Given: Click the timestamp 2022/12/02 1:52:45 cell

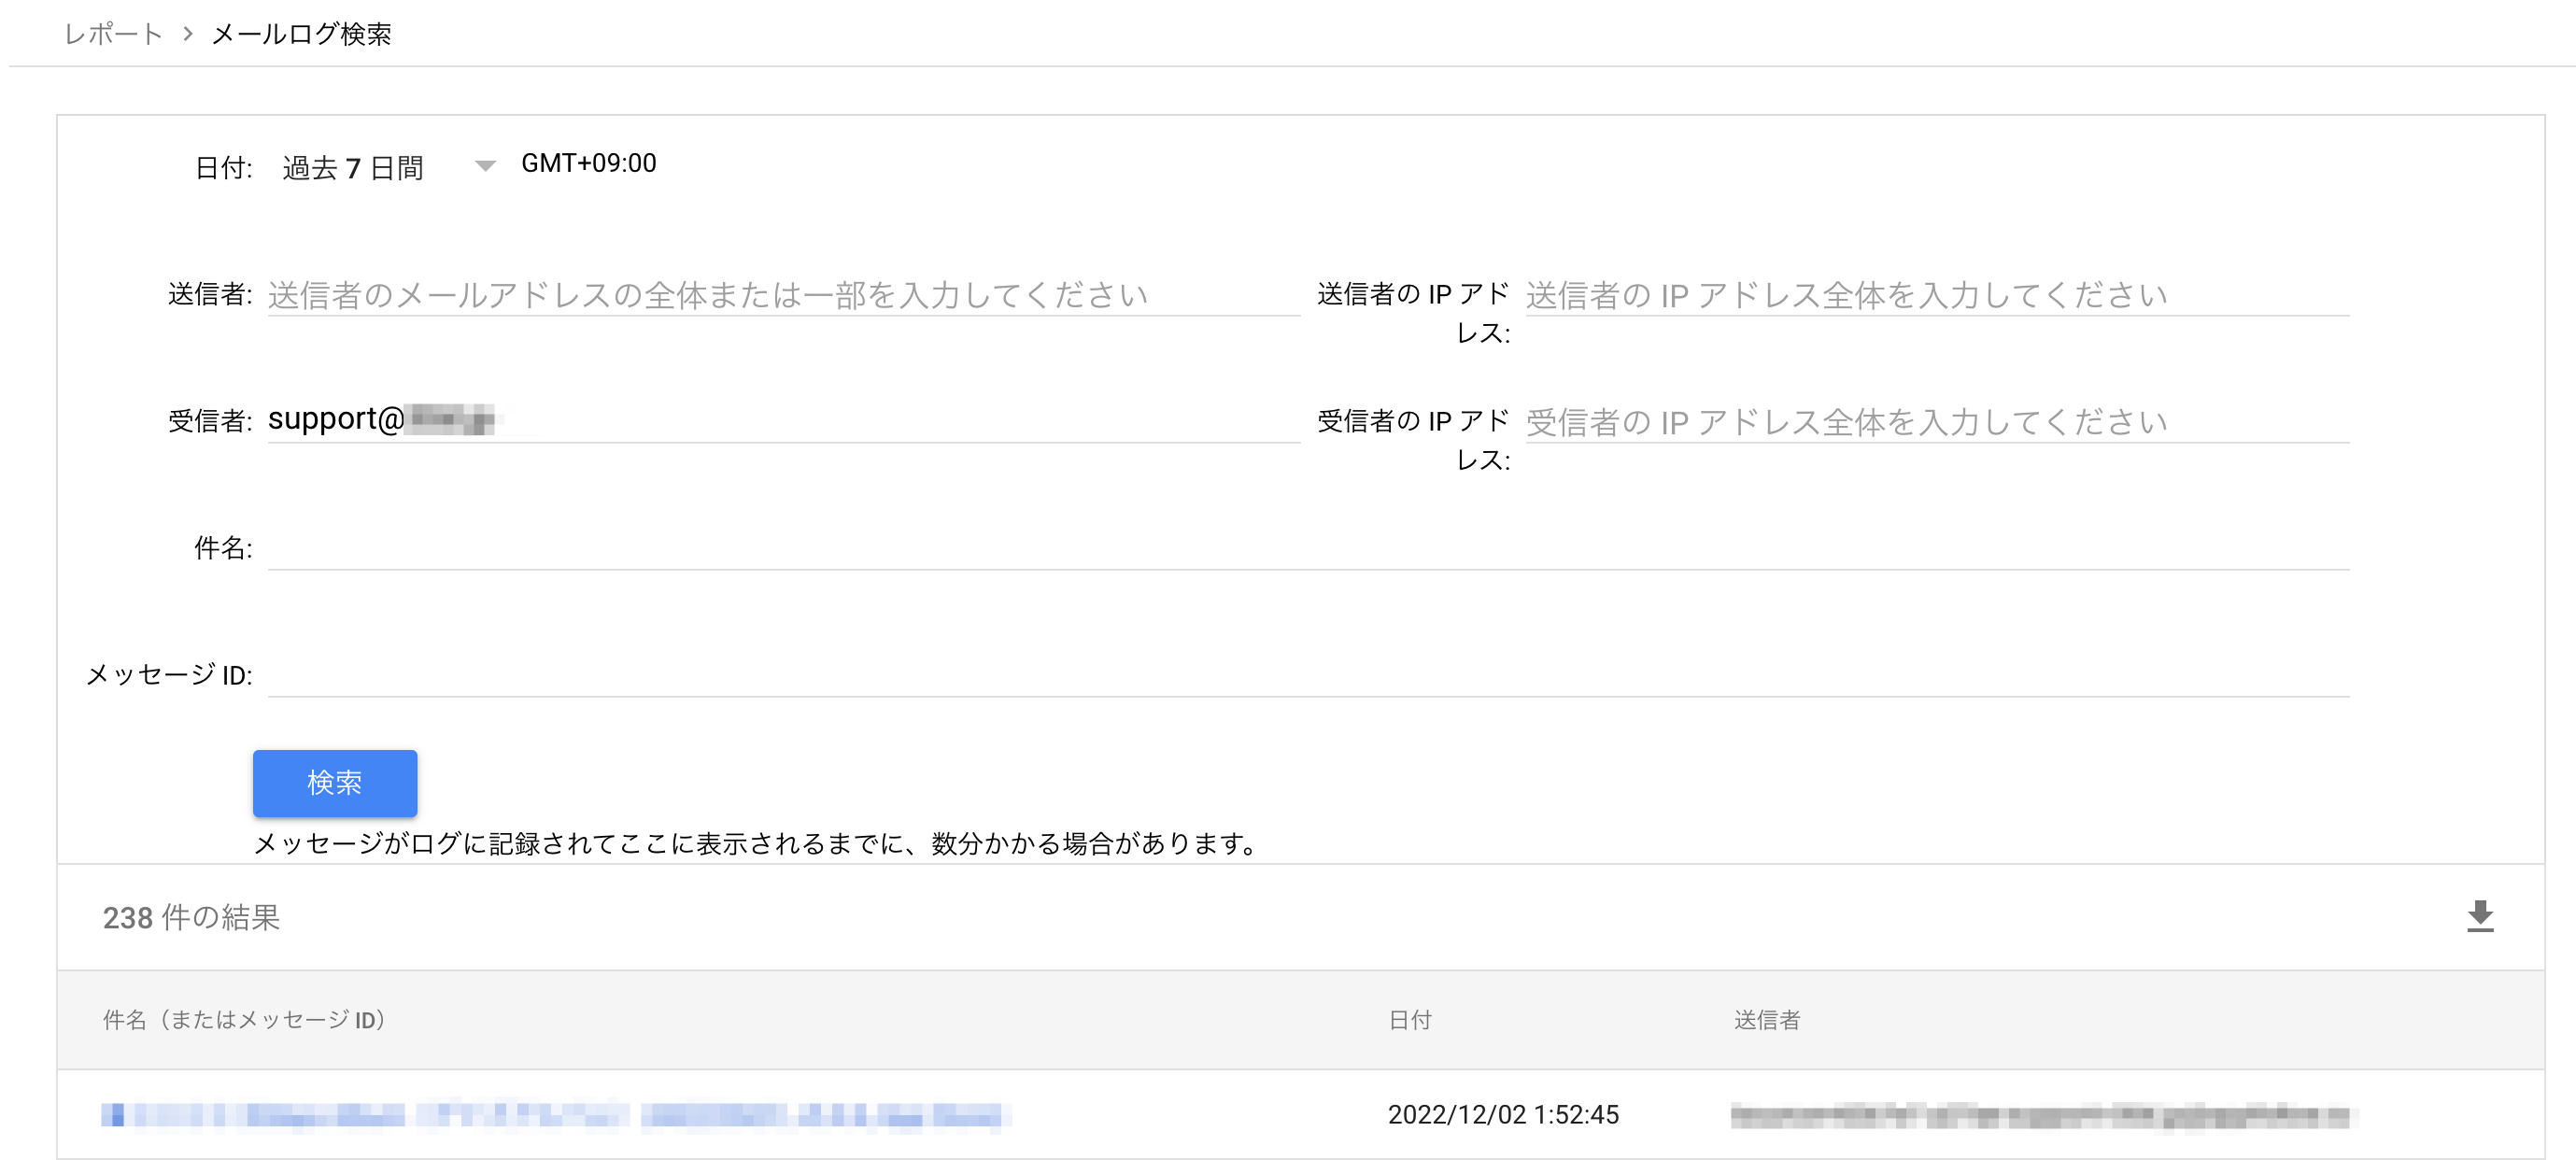Looking at the screenshot, I should (1503, 1114).
